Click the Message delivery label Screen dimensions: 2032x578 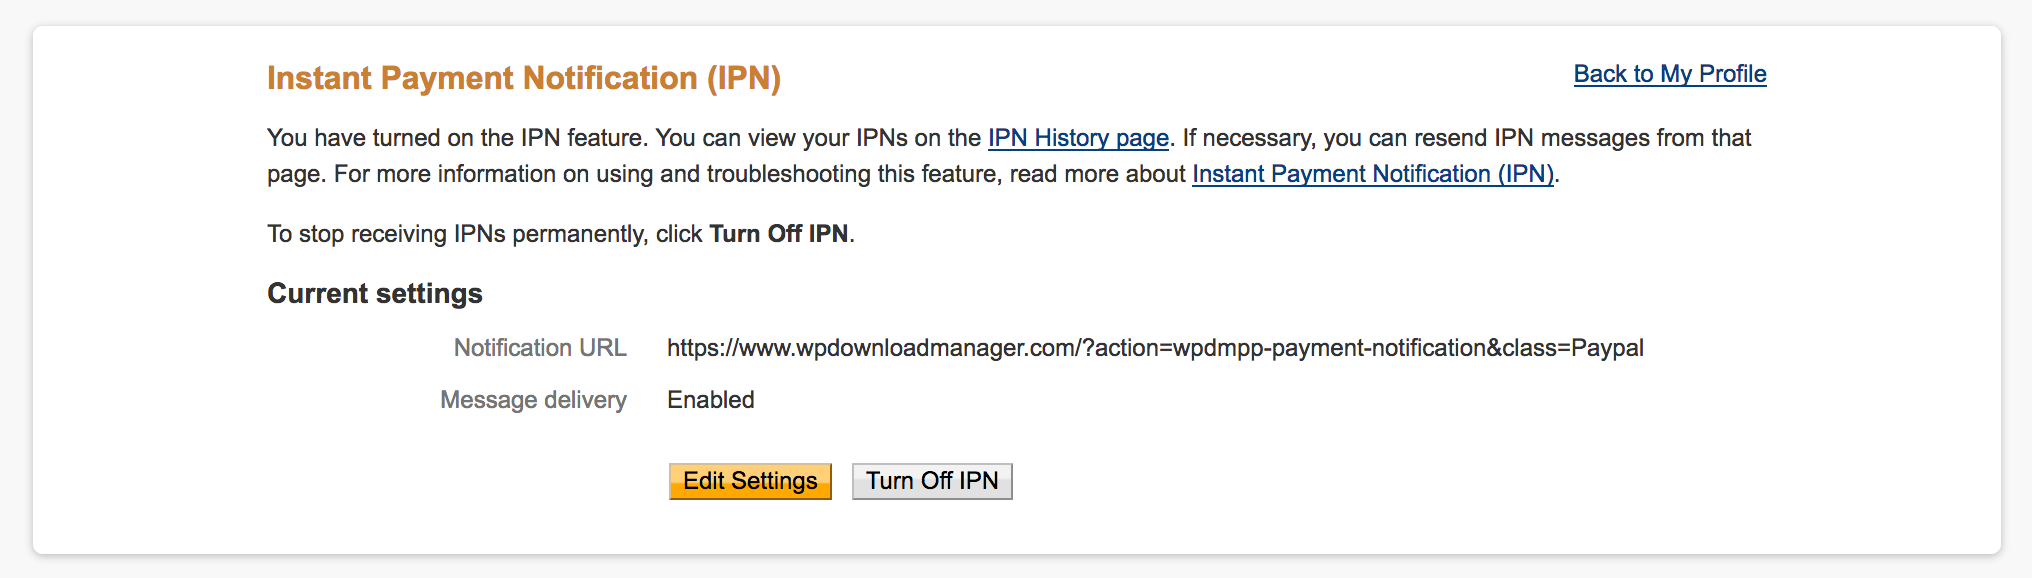tap(533, 400)
